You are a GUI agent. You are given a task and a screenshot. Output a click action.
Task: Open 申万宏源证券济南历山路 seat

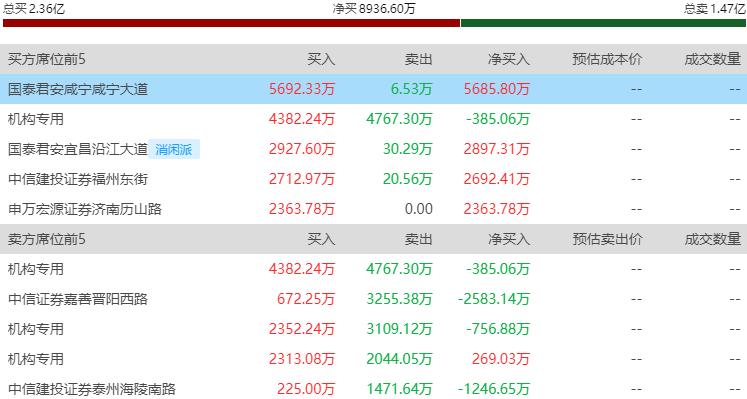coord(85,209)
